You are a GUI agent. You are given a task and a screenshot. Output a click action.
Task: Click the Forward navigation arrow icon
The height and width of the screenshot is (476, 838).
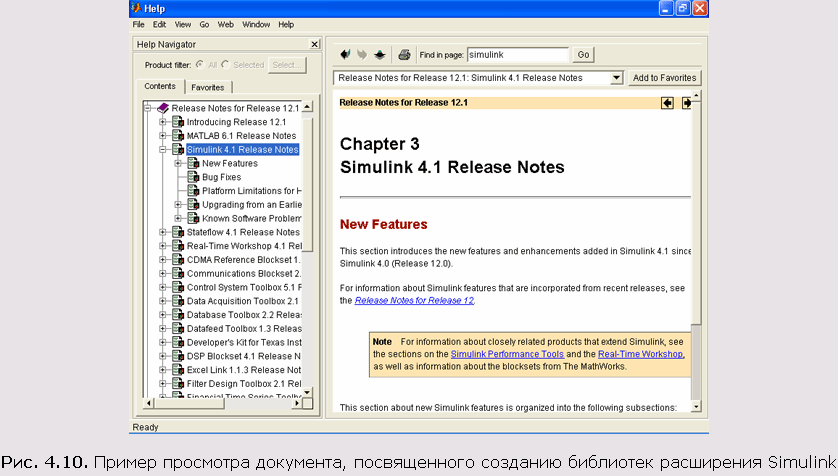(x=362, y=54)
